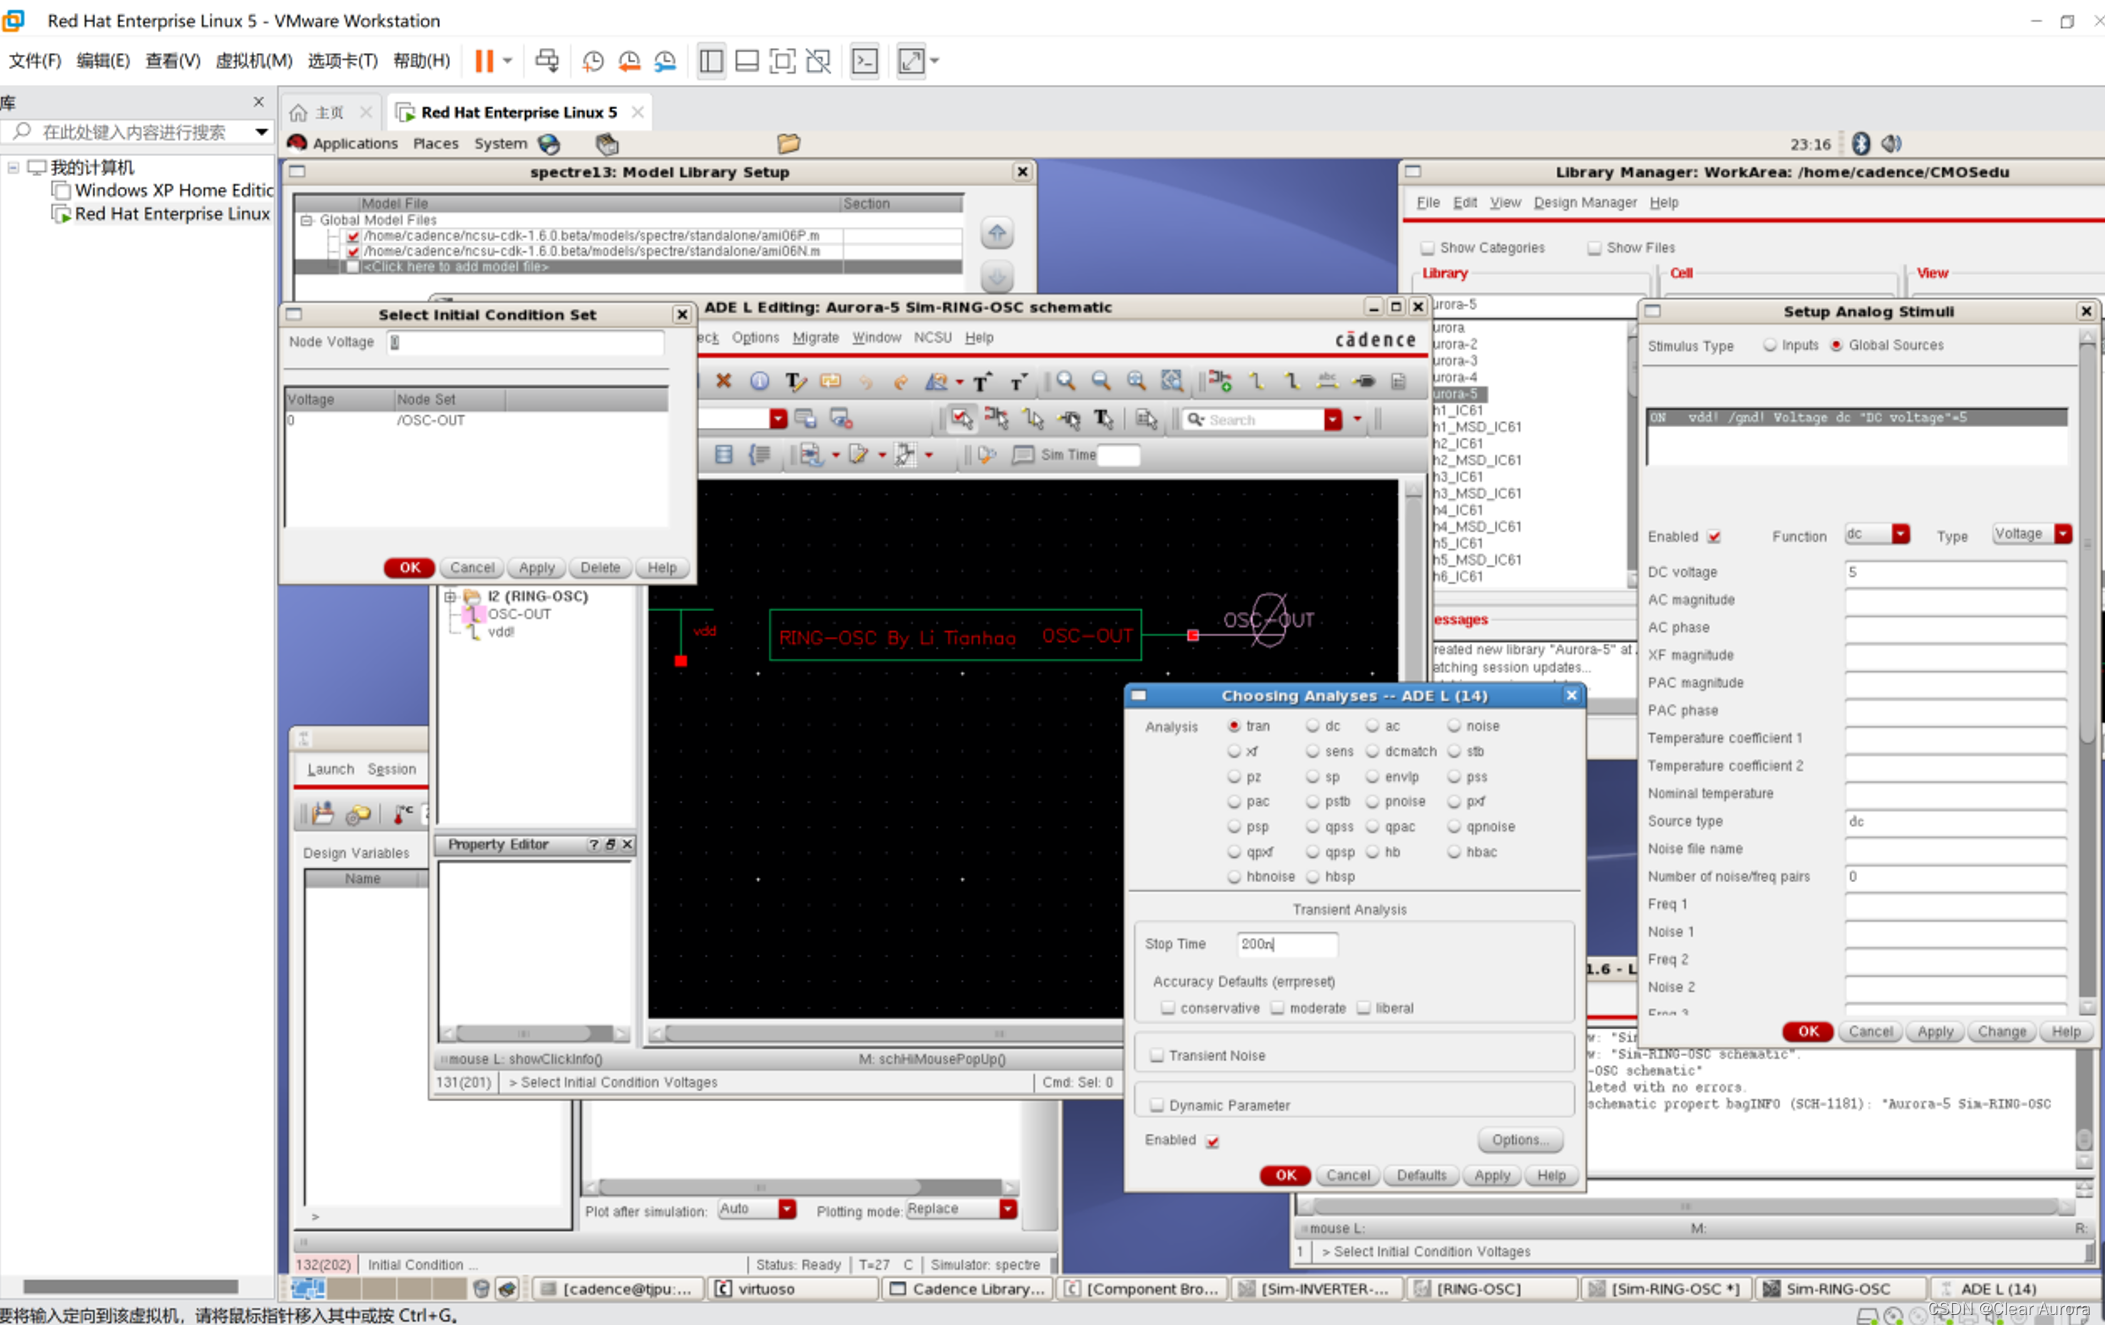Click the VMware console terminal icon
Screen dimensions: 2105x1325
(x=865, y=61)
